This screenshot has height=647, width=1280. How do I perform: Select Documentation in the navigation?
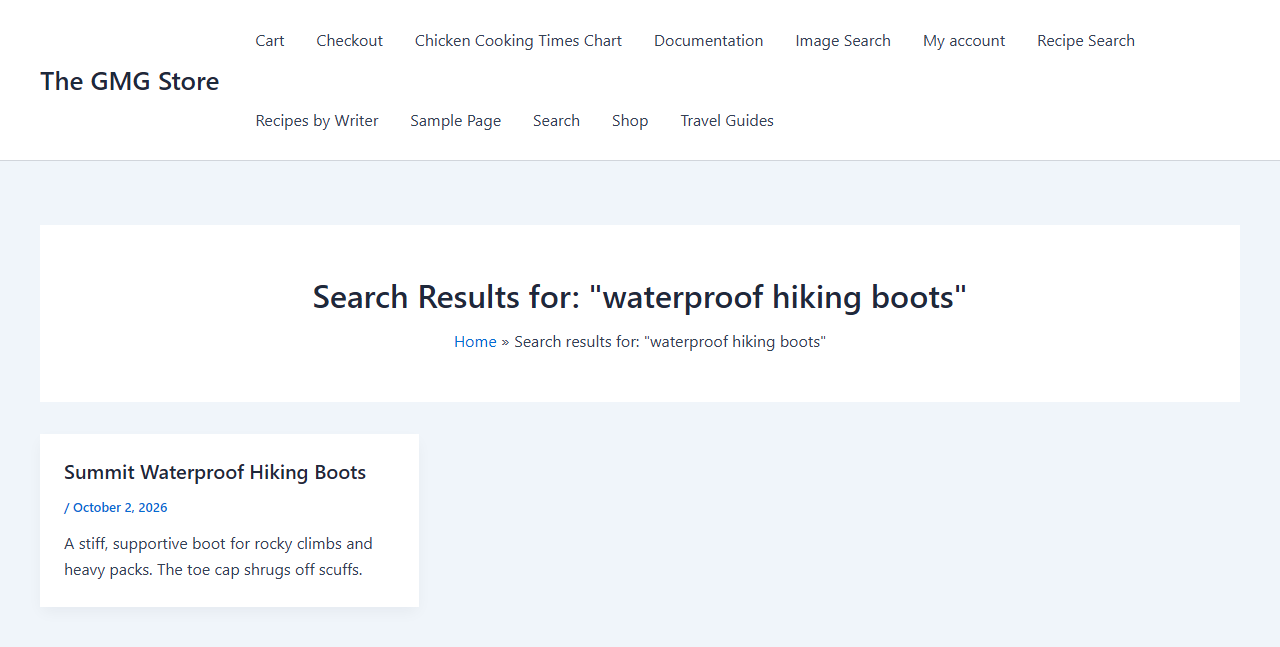pyautogui.click(x=709, y=41)
